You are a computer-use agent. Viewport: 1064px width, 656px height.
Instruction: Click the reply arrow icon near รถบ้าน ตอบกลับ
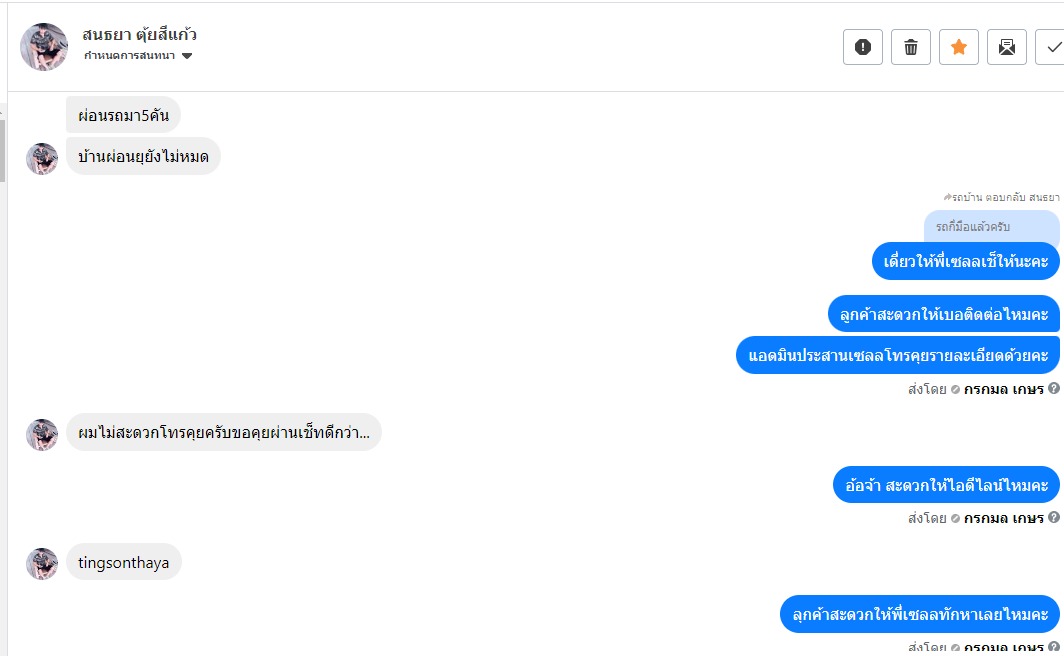coord(947,197)
